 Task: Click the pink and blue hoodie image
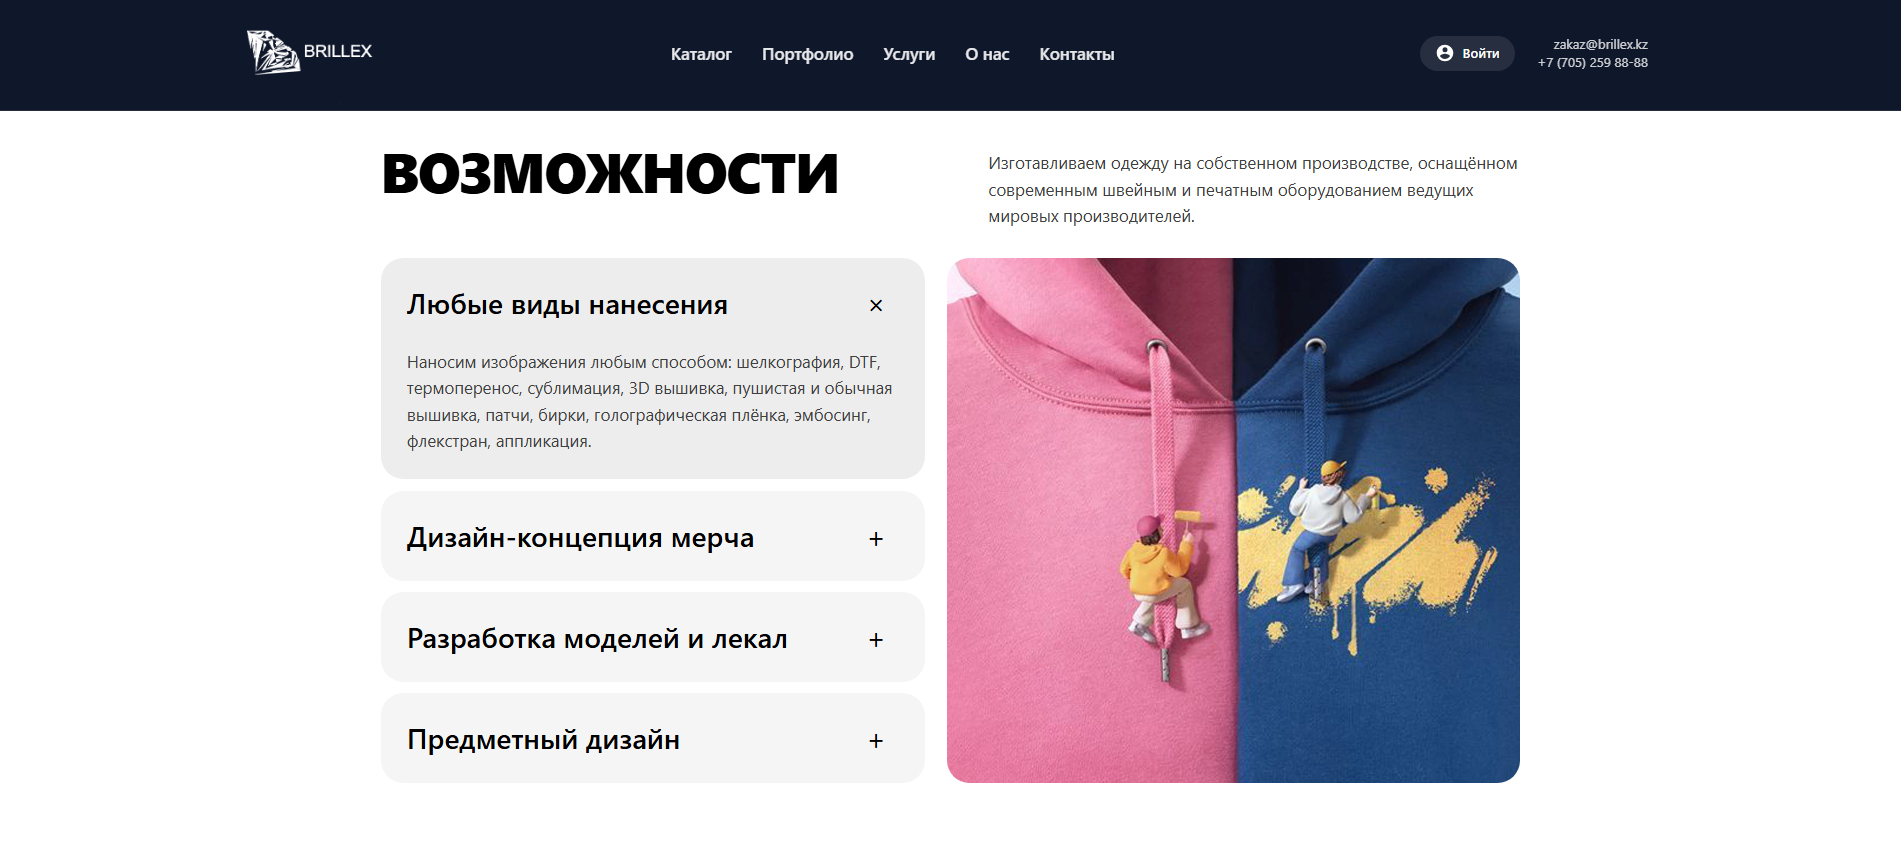(x=1233, y=520)
